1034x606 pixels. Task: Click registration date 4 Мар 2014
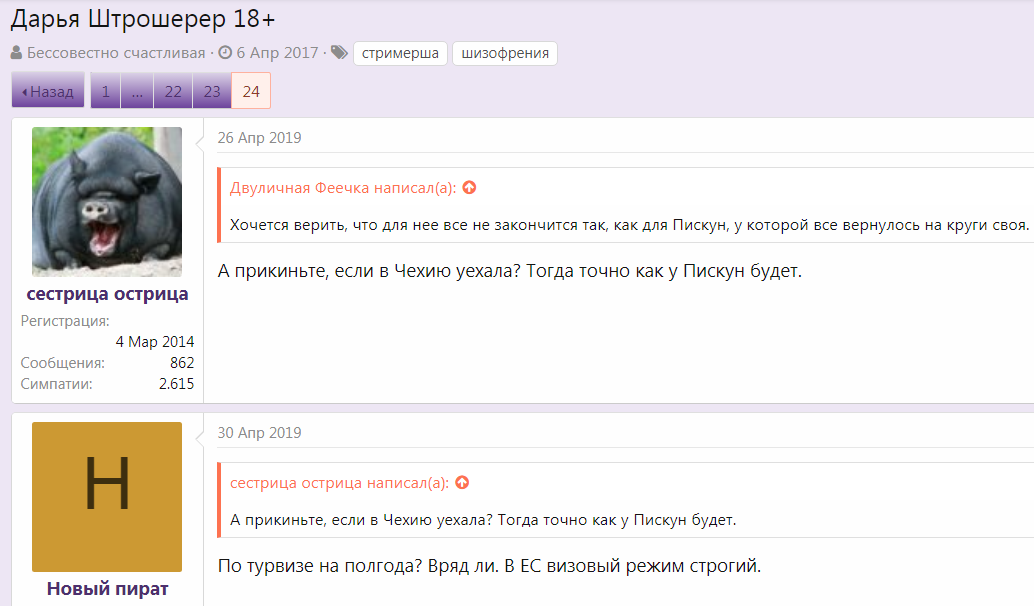pos(155,342)
